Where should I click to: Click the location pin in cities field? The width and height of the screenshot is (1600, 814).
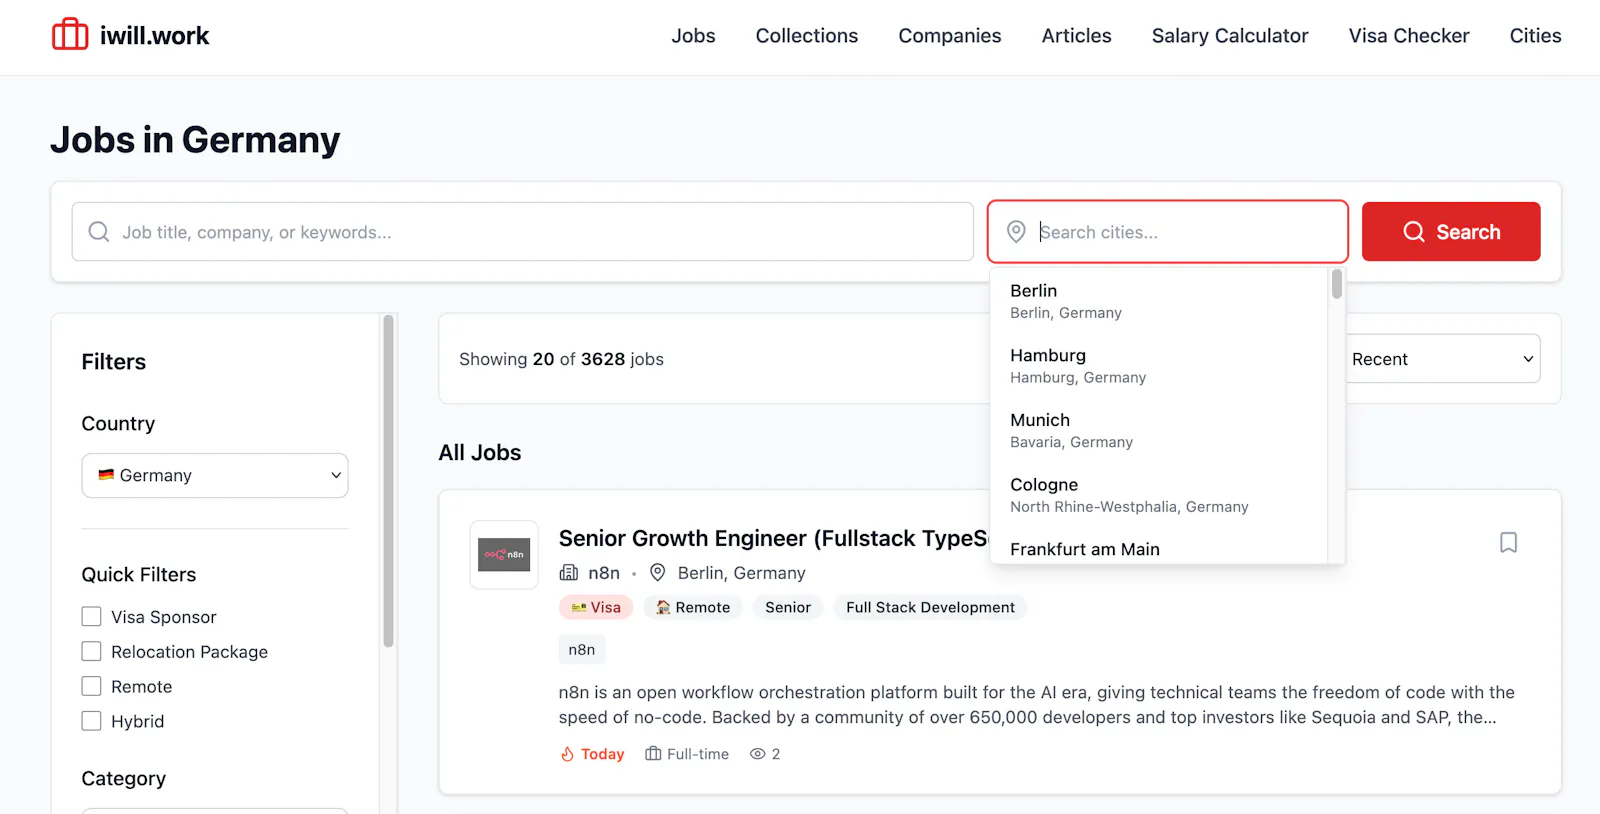tap(1016, 232)
